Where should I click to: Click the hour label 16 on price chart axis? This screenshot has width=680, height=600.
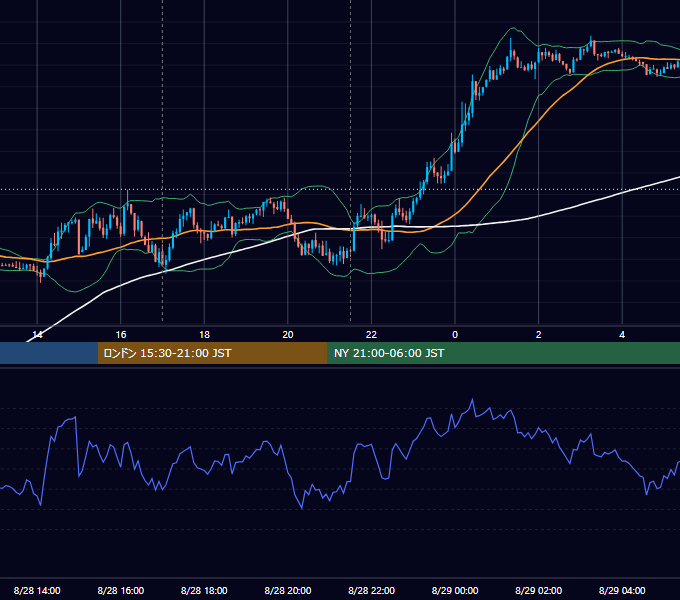tap(121, 335)
